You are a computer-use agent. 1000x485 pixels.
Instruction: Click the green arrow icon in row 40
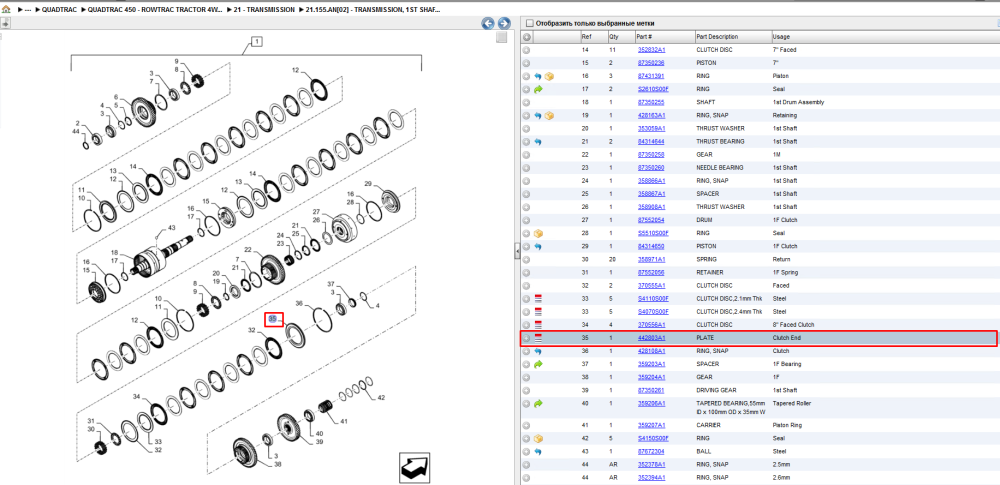coord(538,403)
